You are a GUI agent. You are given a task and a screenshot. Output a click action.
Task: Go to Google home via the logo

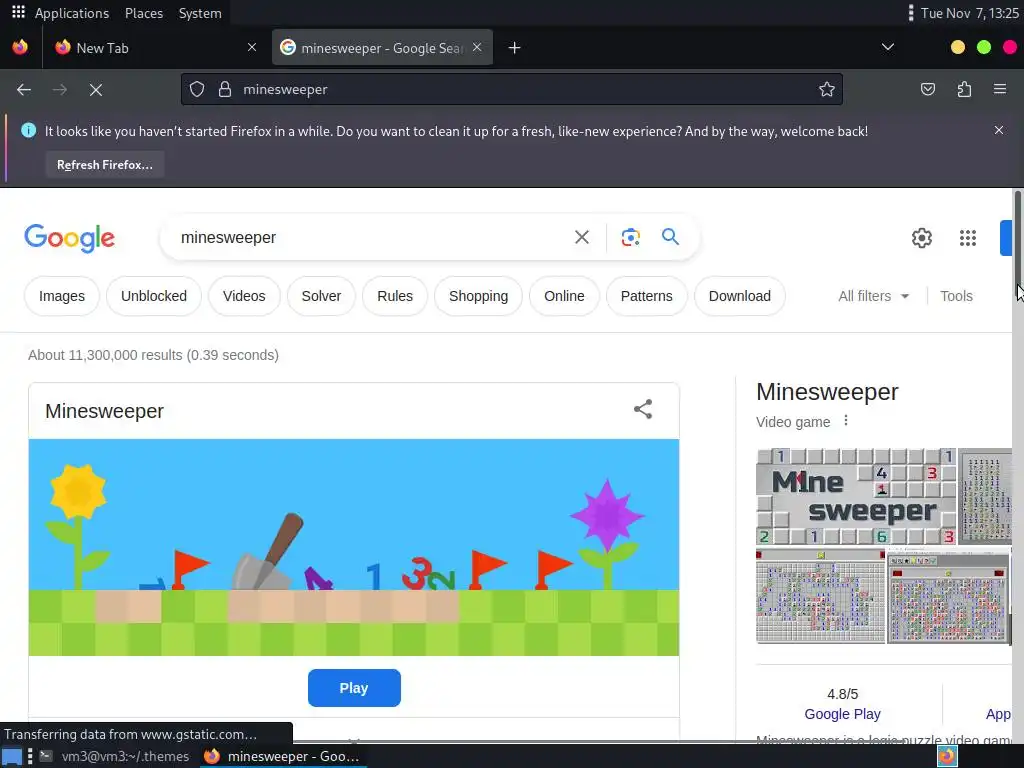(69, 238)
